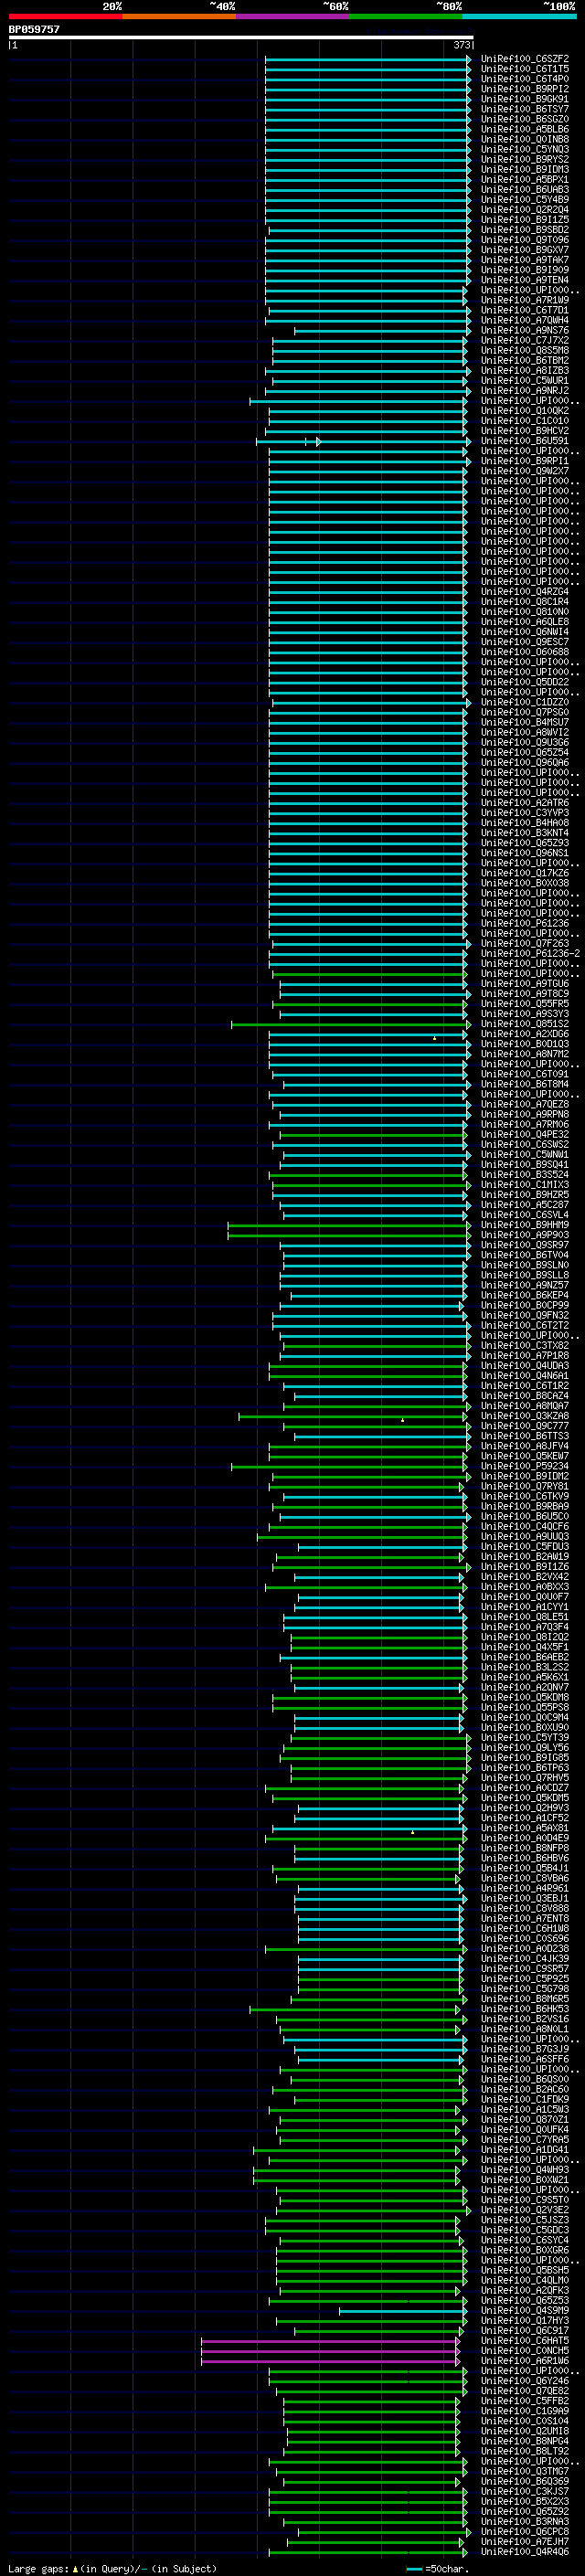Select the label UniRef100_A7R1W9
The image size is (585, 2576).
(525, 300)
